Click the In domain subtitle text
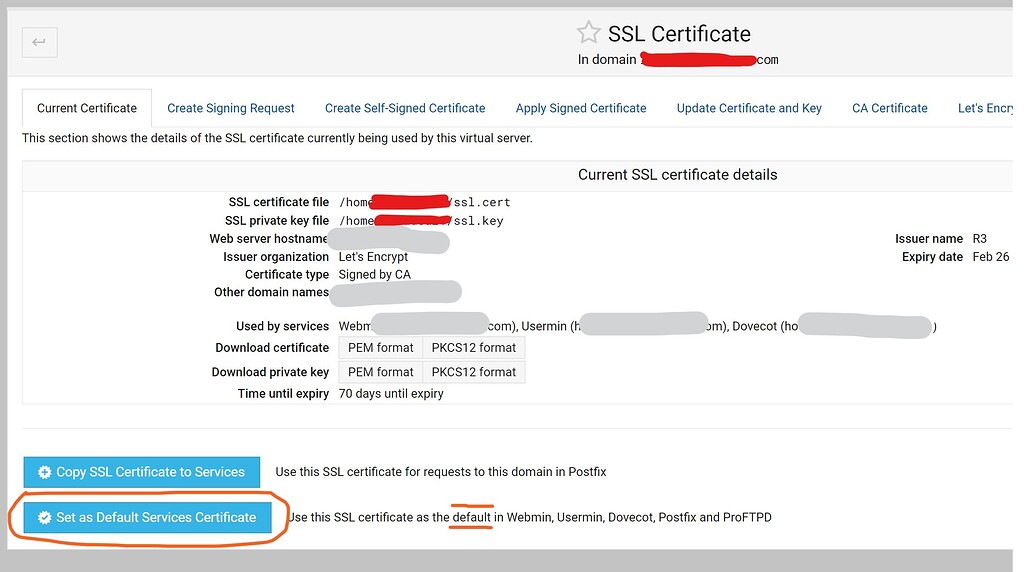The height and width of the screenshot is (572, 1024). click(x=677, y=60)
